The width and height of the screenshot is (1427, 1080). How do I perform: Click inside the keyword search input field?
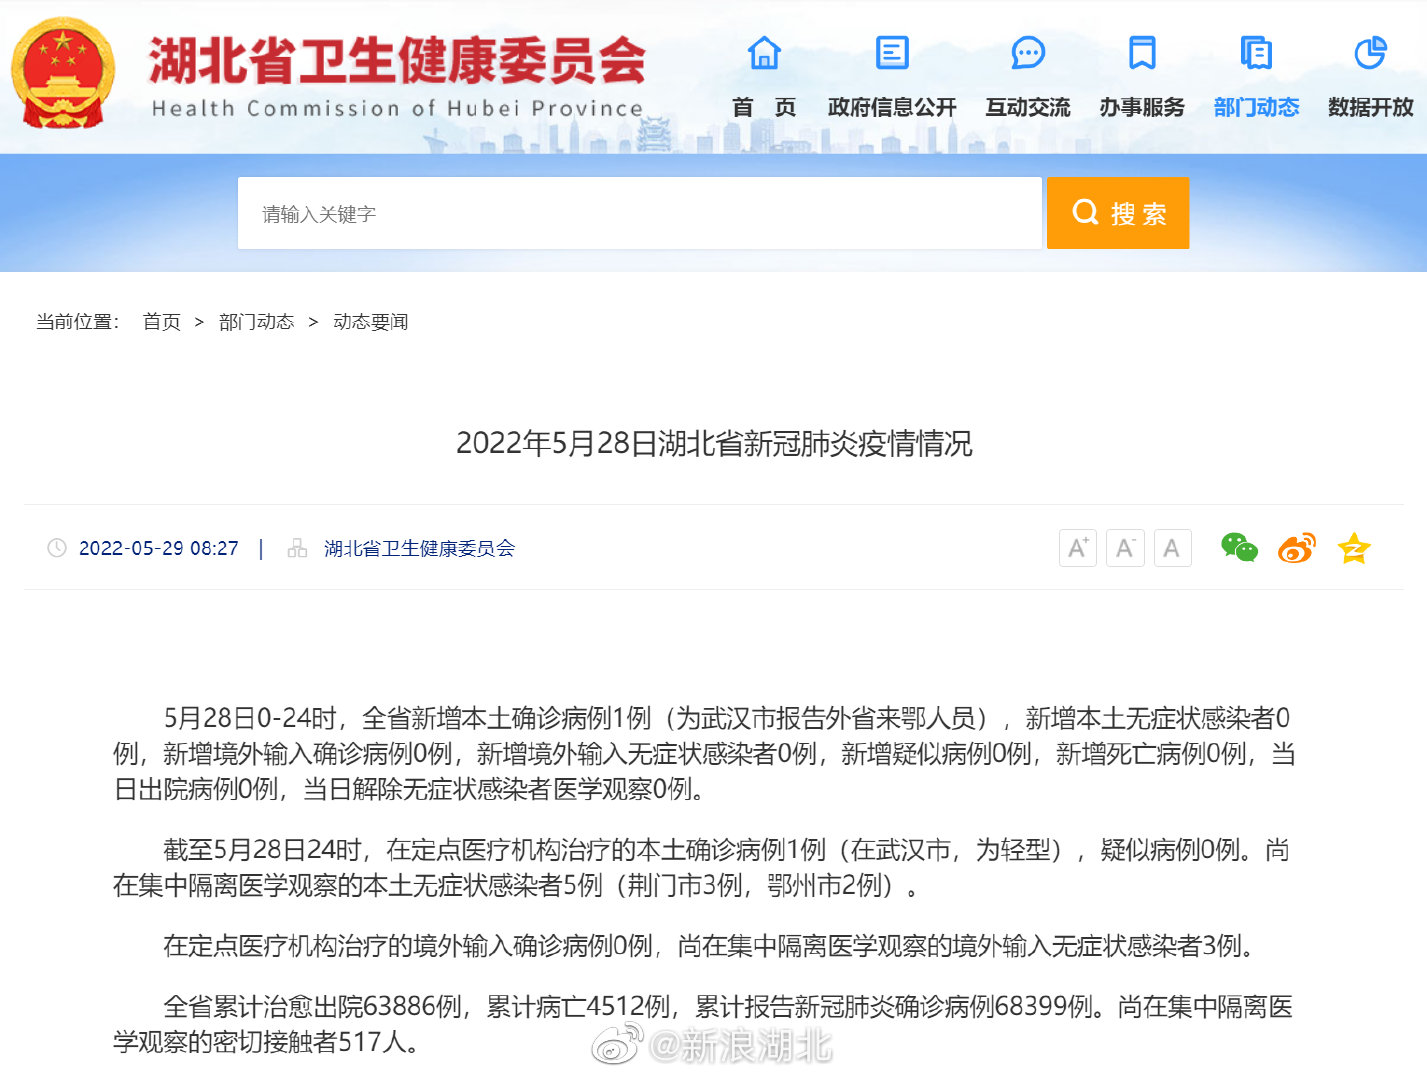pos(639,213)
